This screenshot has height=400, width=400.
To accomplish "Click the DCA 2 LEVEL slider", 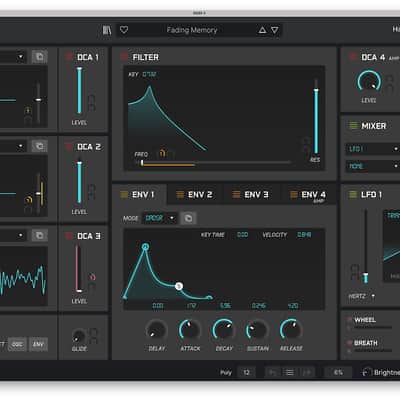I will 79,182.
